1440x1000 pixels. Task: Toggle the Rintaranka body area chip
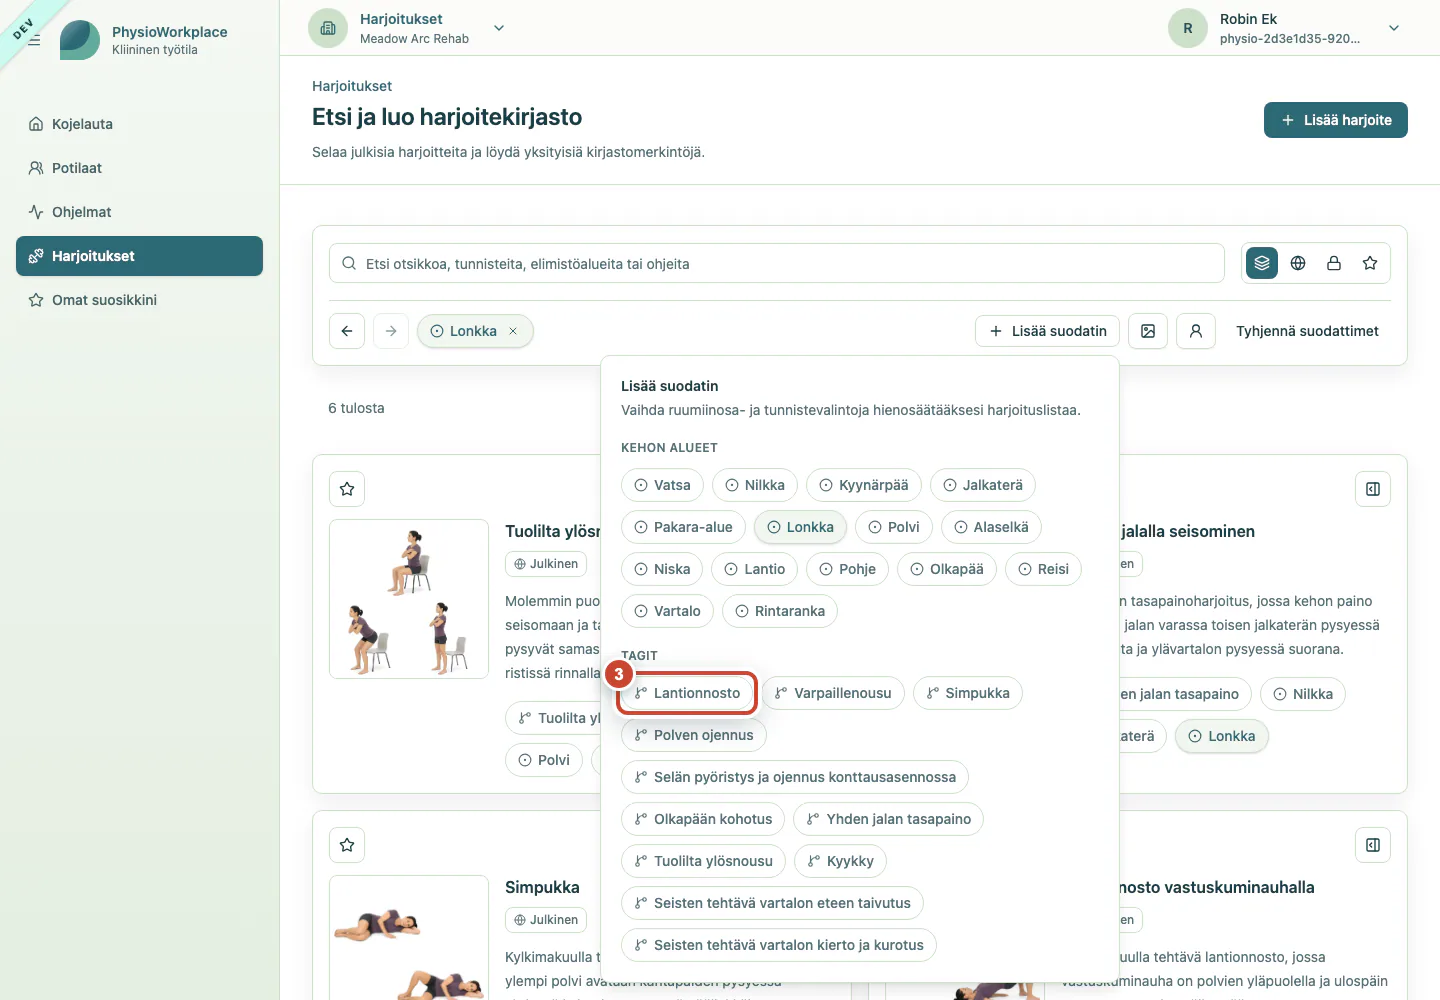(780, 611)
